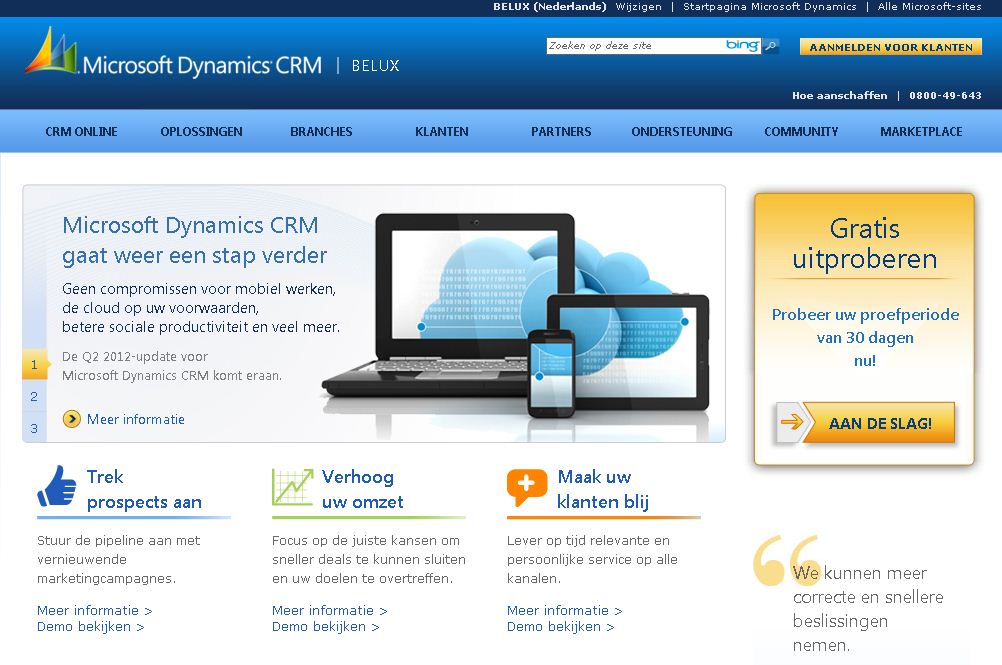Click the Aan de slag! button
Image resolution: width=1002 pixels, height=665 pixels.
click(865, 422)
